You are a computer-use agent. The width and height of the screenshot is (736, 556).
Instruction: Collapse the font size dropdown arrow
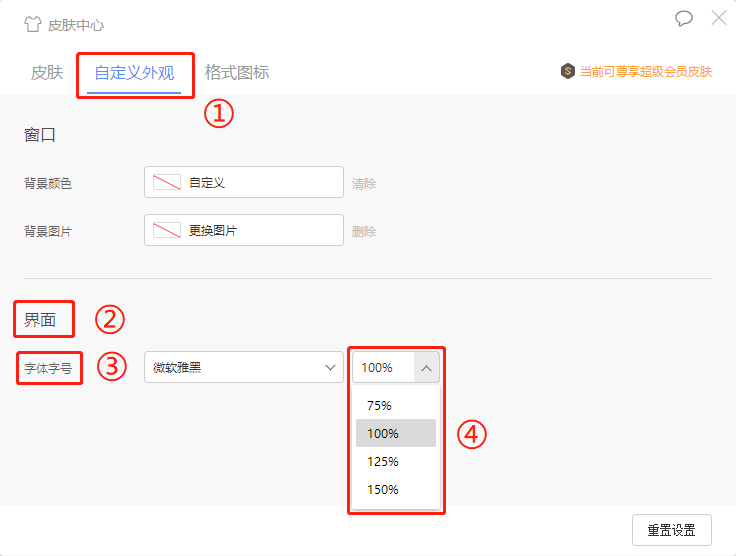pyautogui.click(x=426, y=367)
